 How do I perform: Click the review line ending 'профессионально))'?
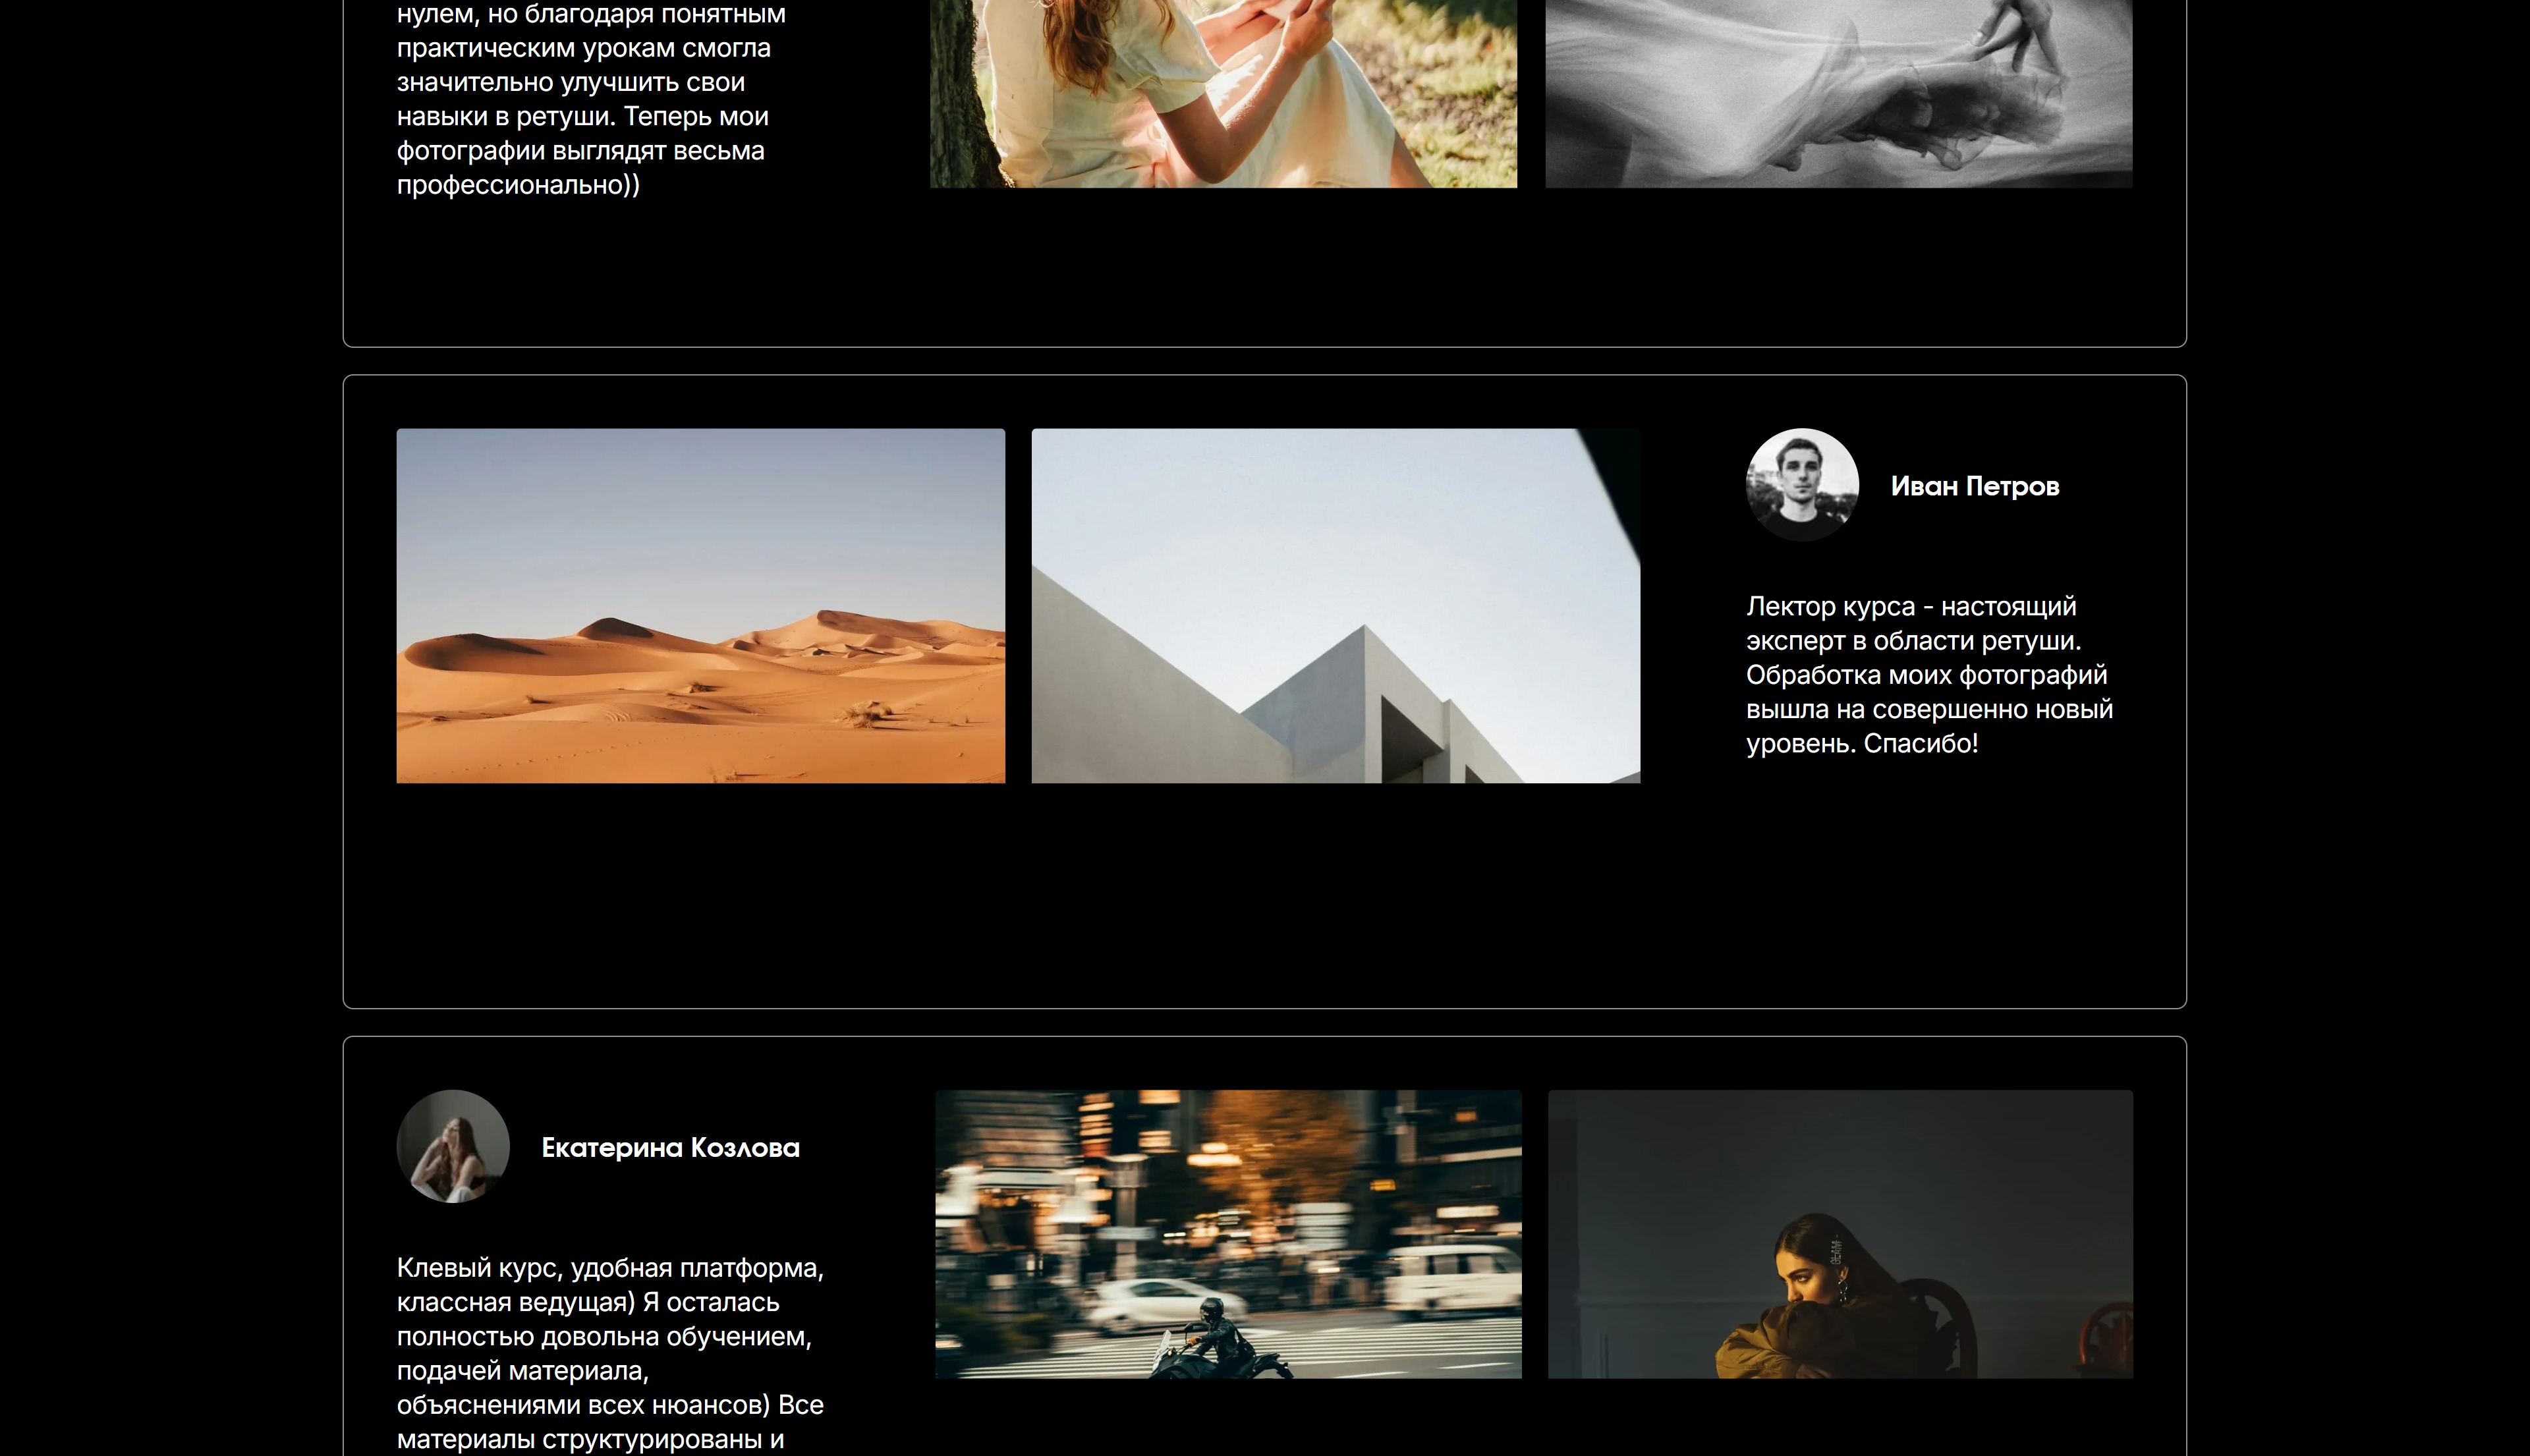[x=518, y=186]
